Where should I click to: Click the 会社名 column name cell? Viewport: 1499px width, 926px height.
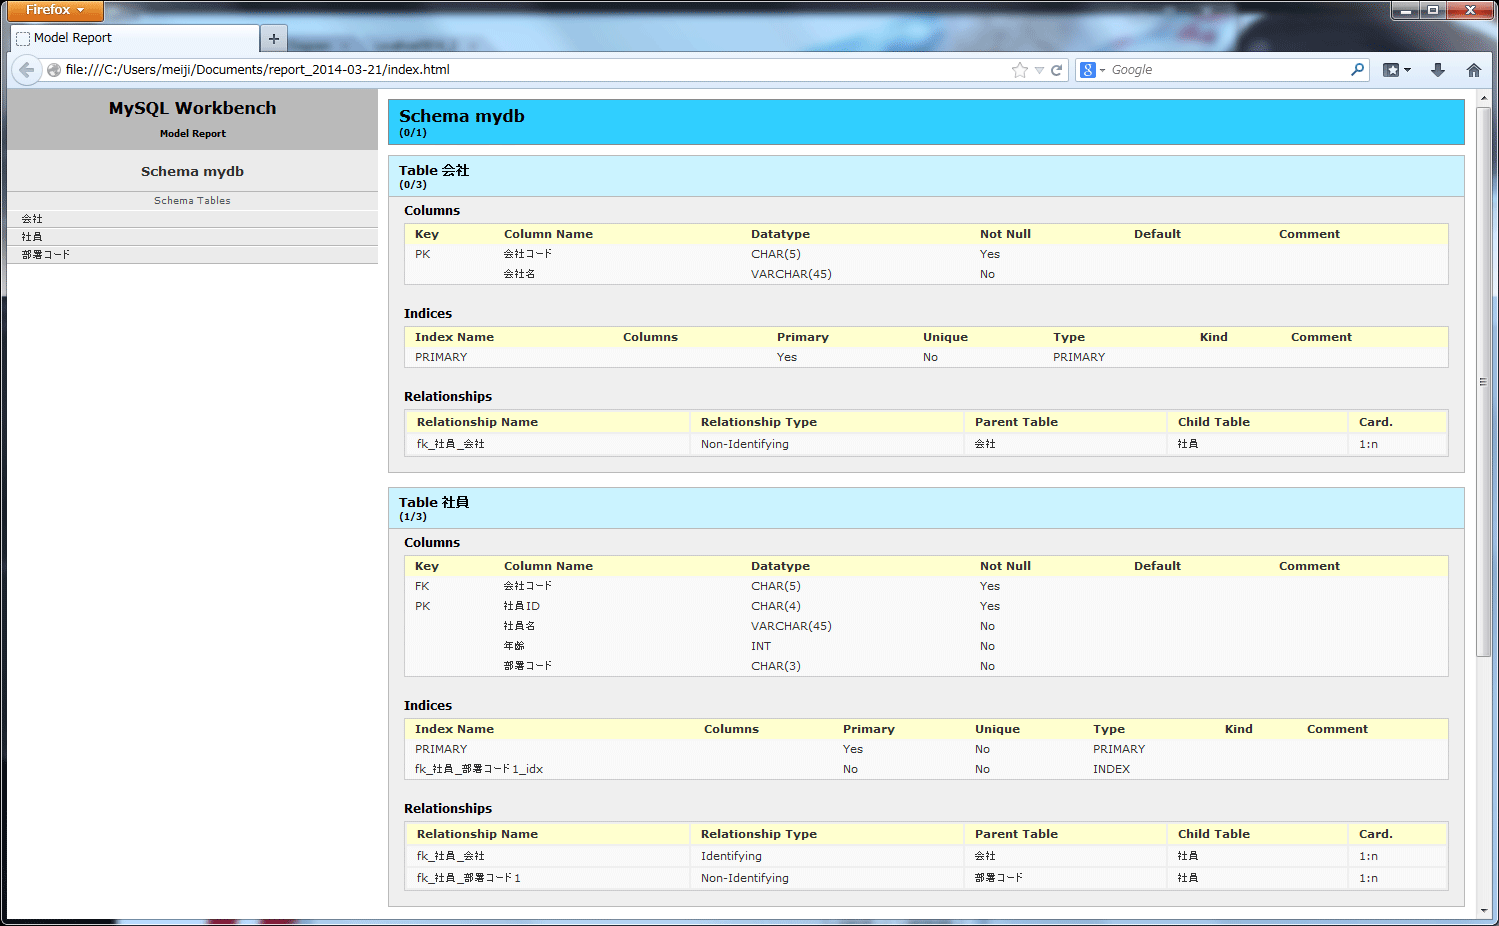click(x=519, y=274)
